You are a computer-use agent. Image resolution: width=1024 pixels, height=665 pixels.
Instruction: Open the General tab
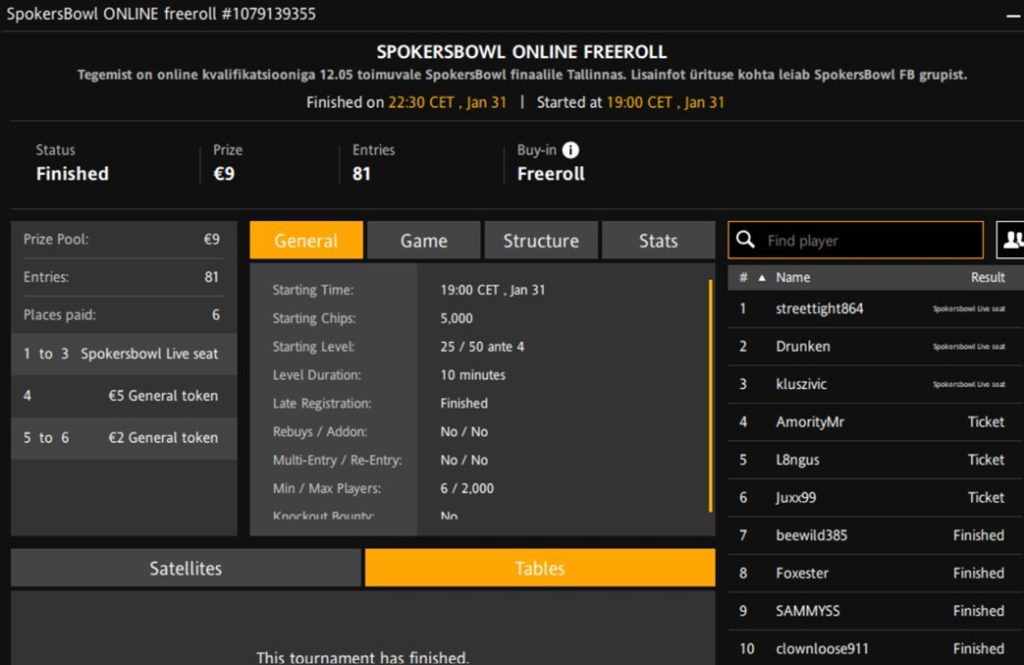click(x=306, y=241)
